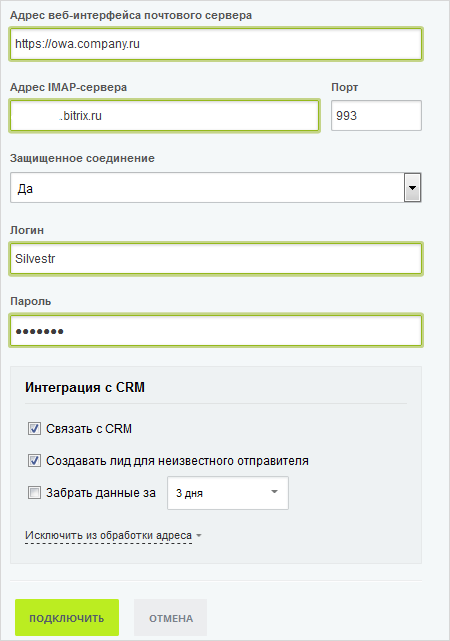Click the ОТМЕНА button
Image resolution: width=450 pixels, height=641 pixels.
click(170, 618)
